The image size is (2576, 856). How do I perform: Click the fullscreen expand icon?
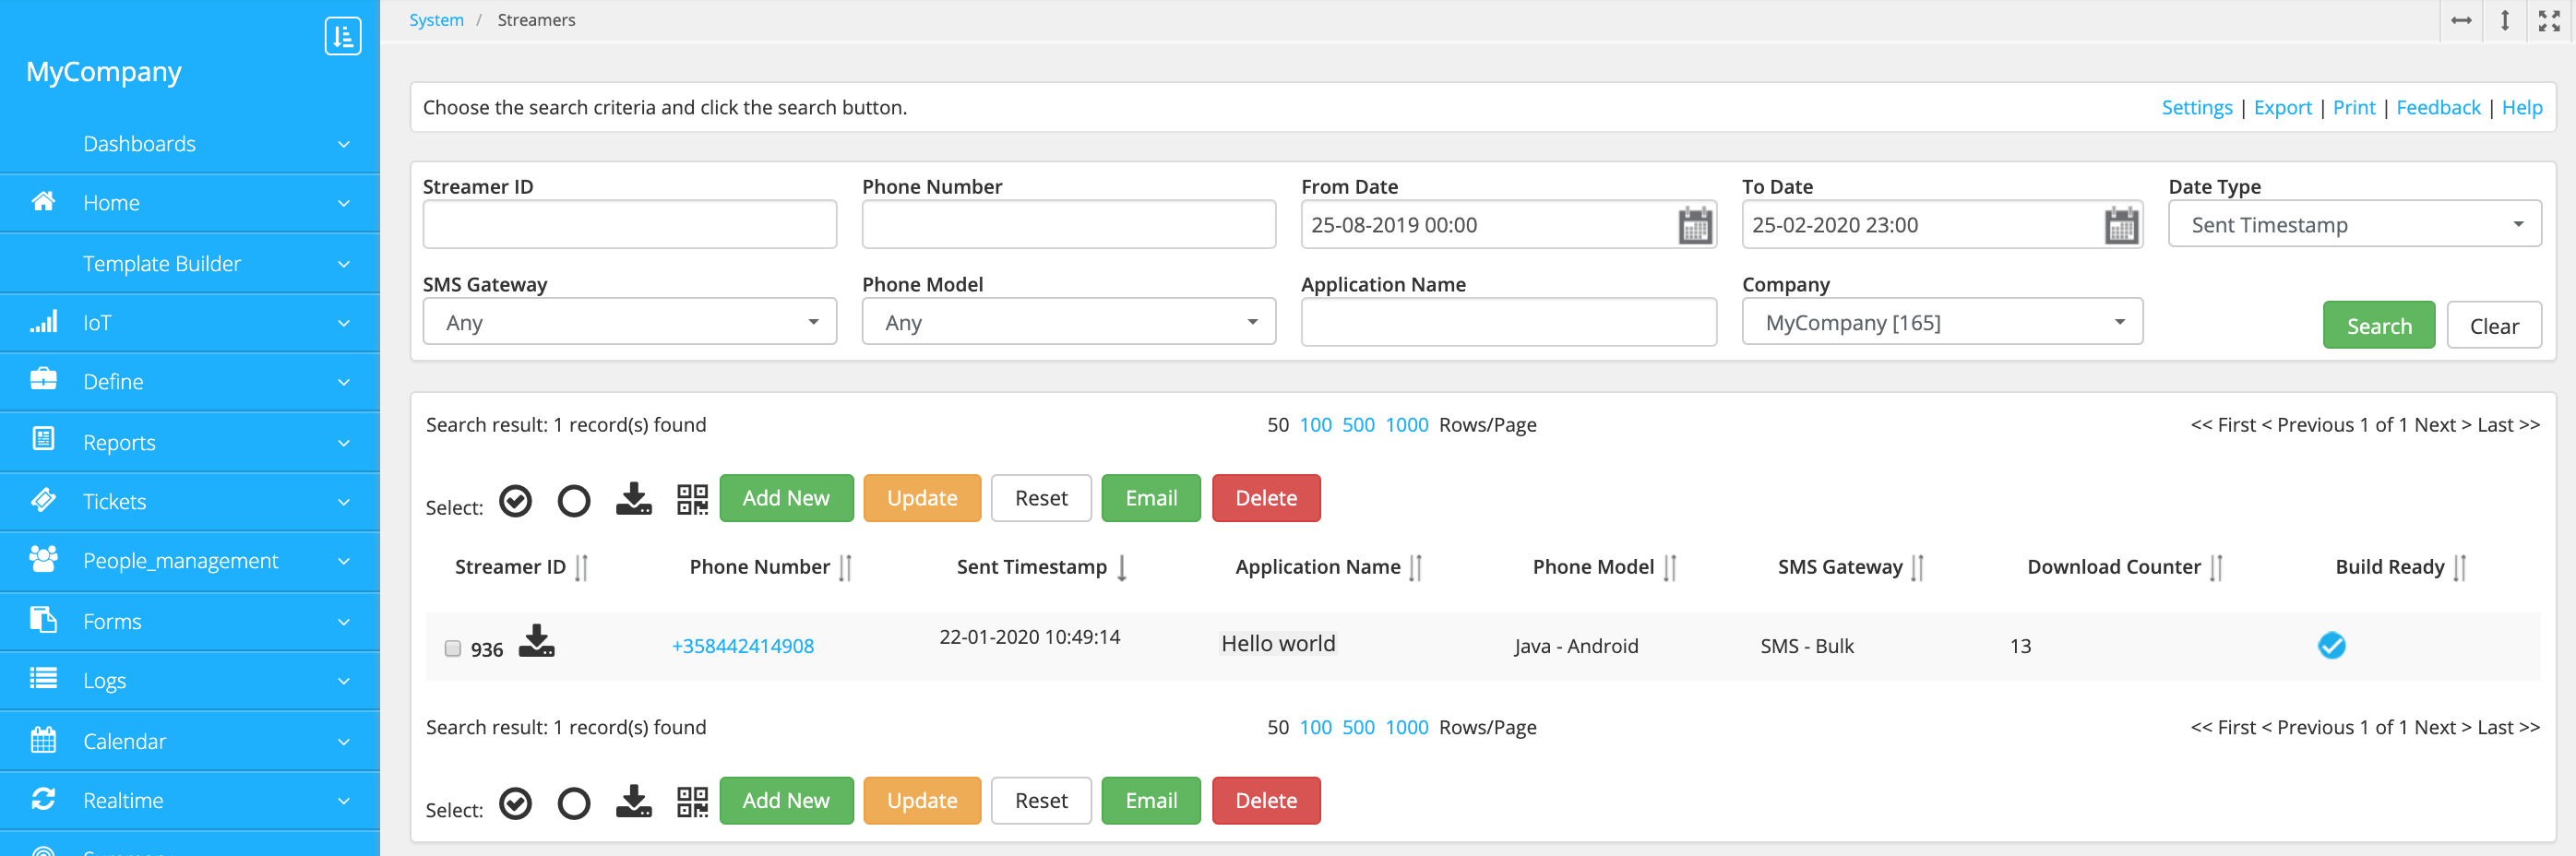(2548, 21)
